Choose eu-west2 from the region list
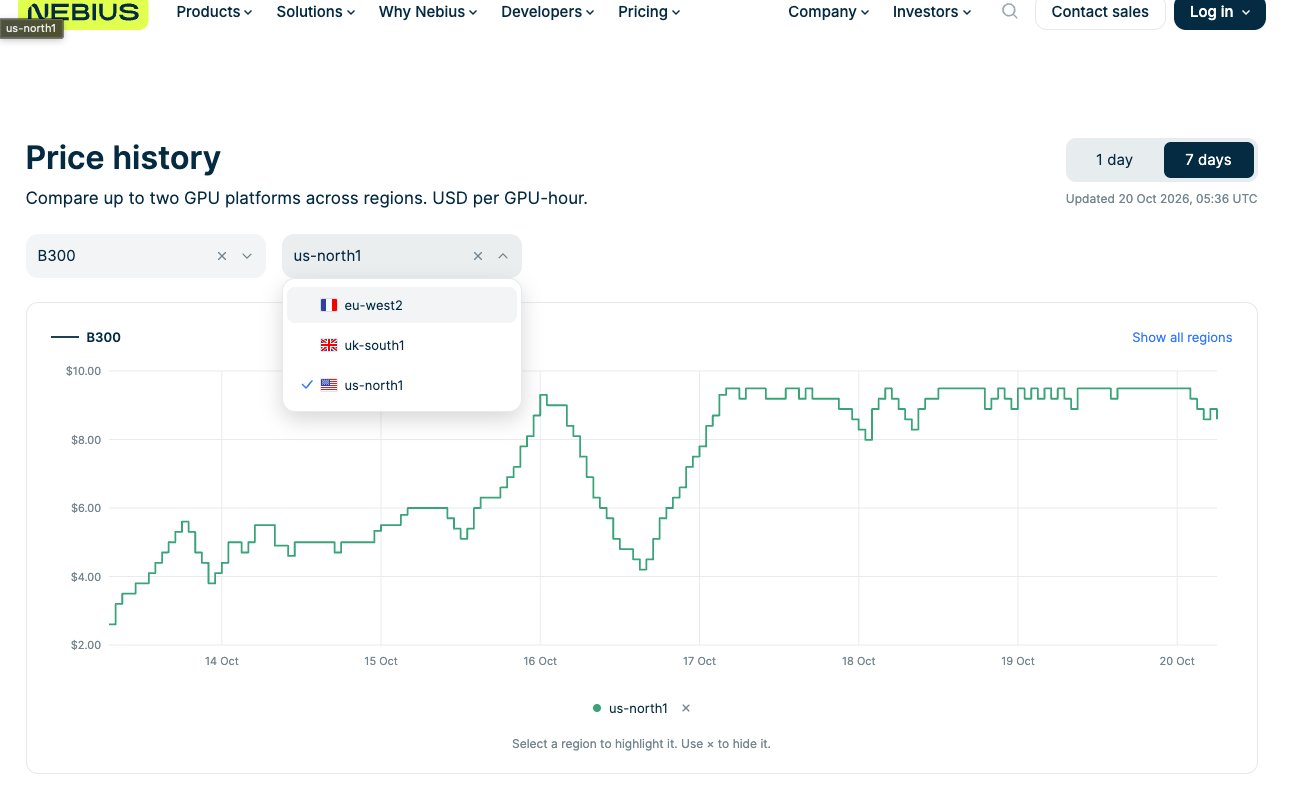1291x812 pixels. 402,305
